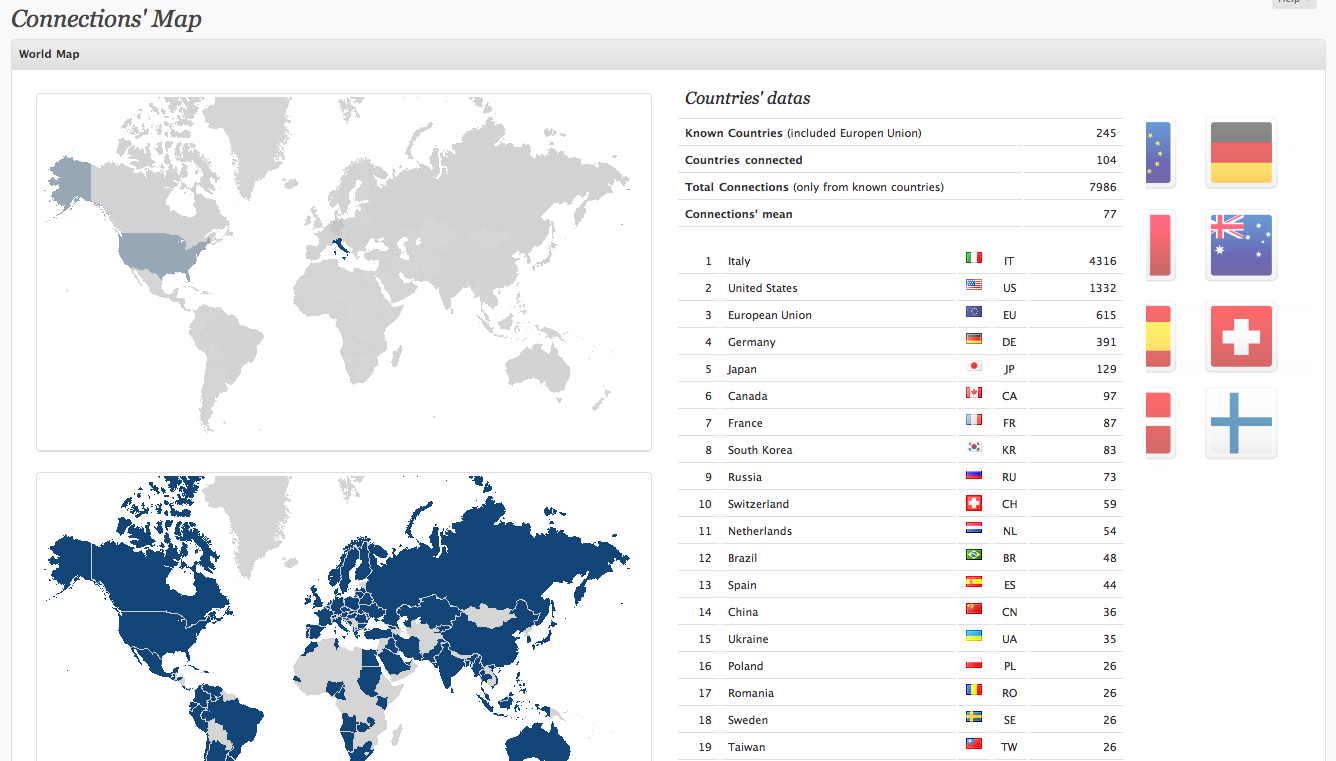The image size is (1336, 761).
Task: Click the large Switzerland flag tile
Action: coord(1241,337)
